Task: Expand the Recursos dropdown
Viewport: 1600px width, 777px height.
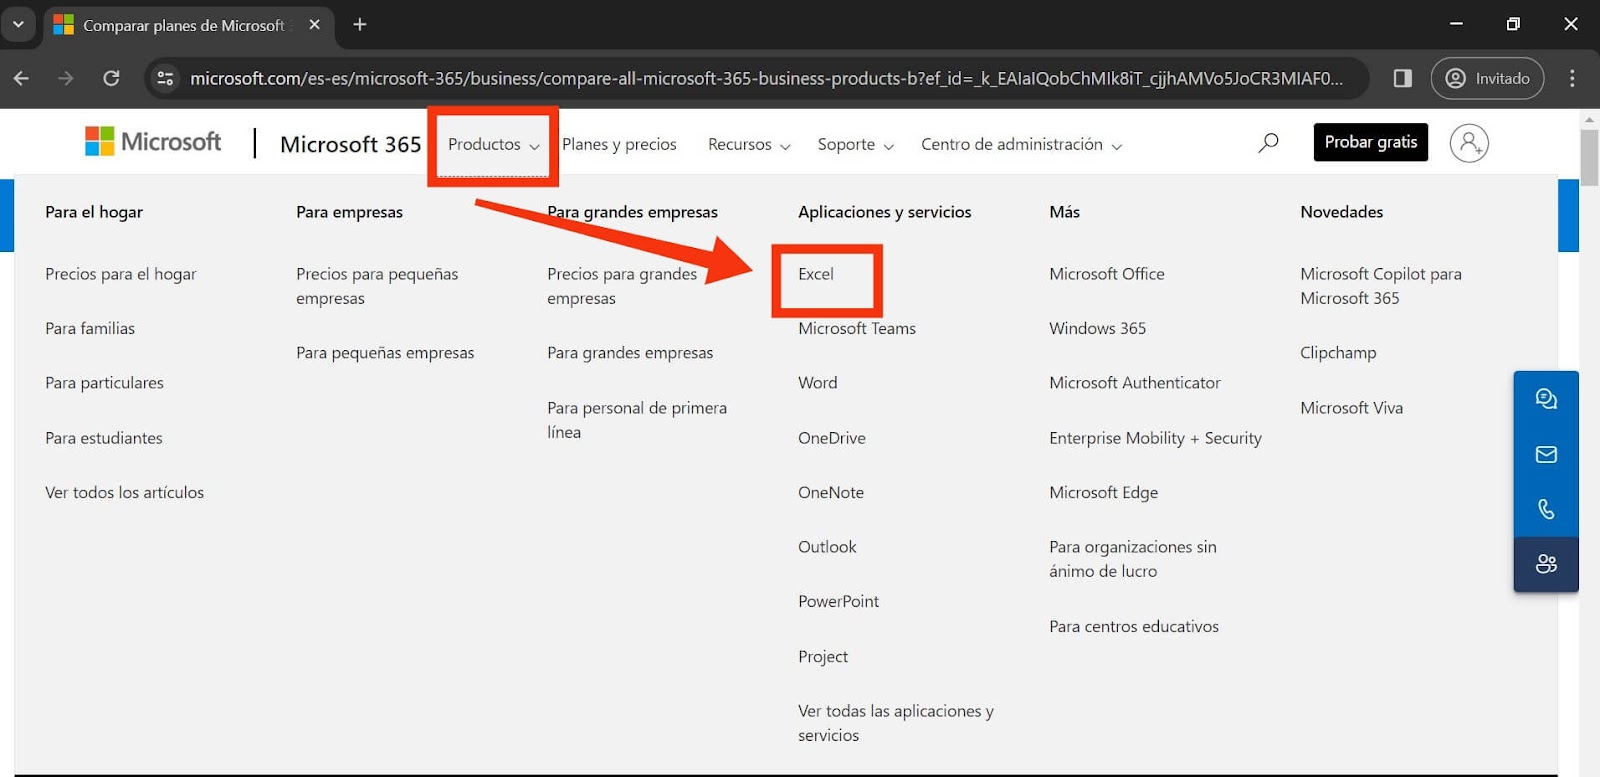Action: pyautogui.click(x=749, y=145)
